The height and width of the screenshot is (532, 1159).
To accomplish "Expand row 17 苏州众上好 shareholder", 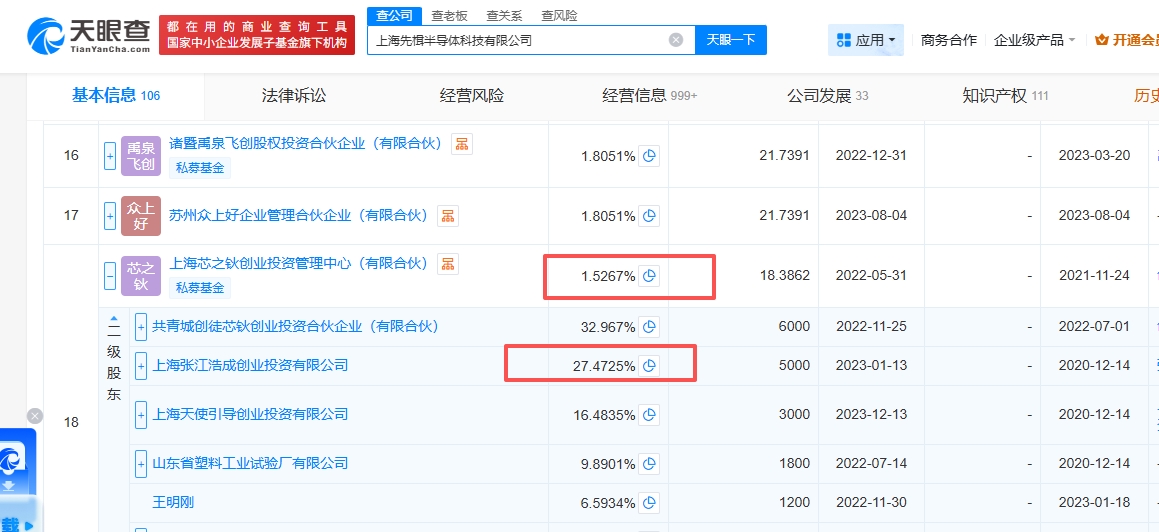I will tap(109, 216).
